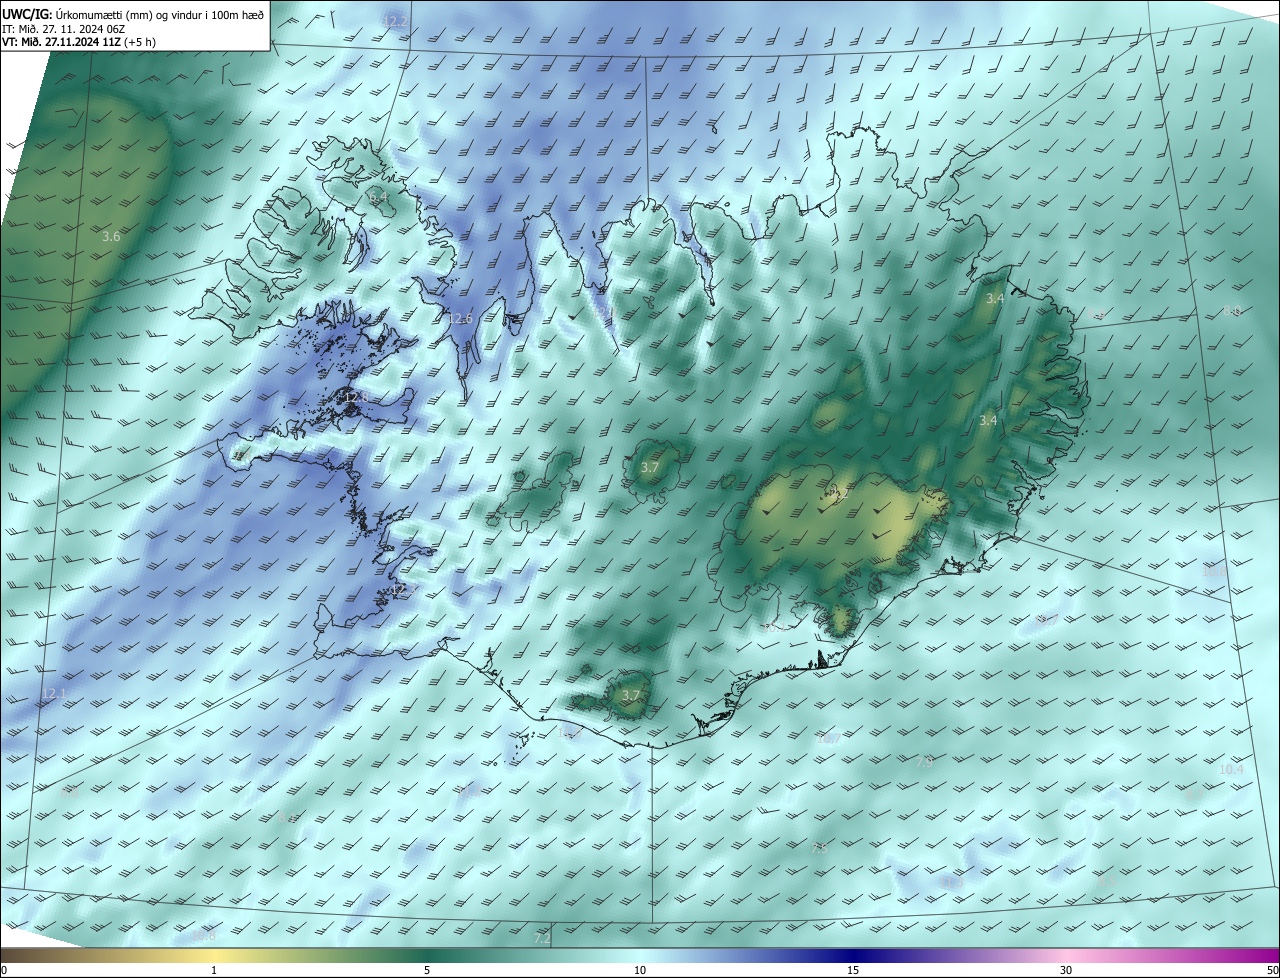
Task: Click the '10.4' value label
Action: [1231, 769]
